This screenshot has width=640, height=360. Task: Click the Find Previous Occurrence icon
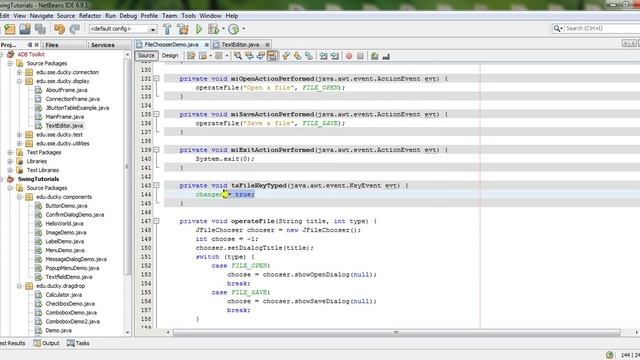[x=249, y=56]
